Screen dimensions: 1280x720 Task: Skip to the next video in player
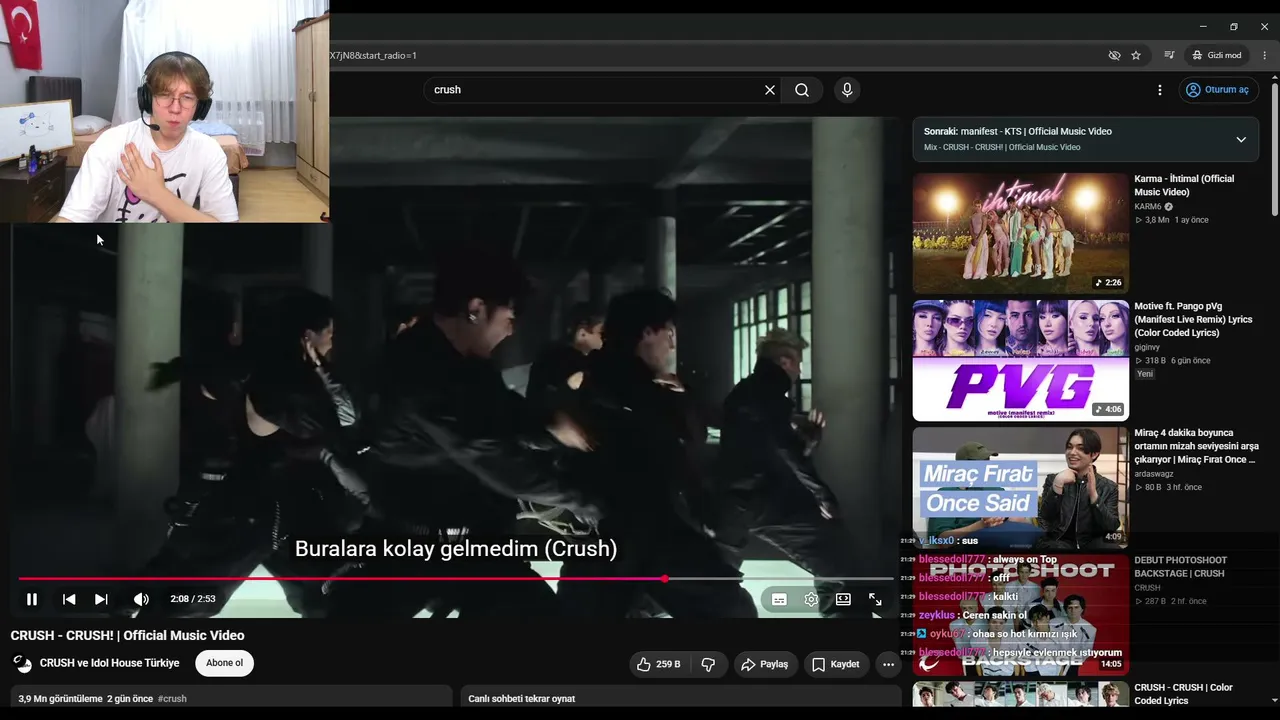click(x=101, y=599)
